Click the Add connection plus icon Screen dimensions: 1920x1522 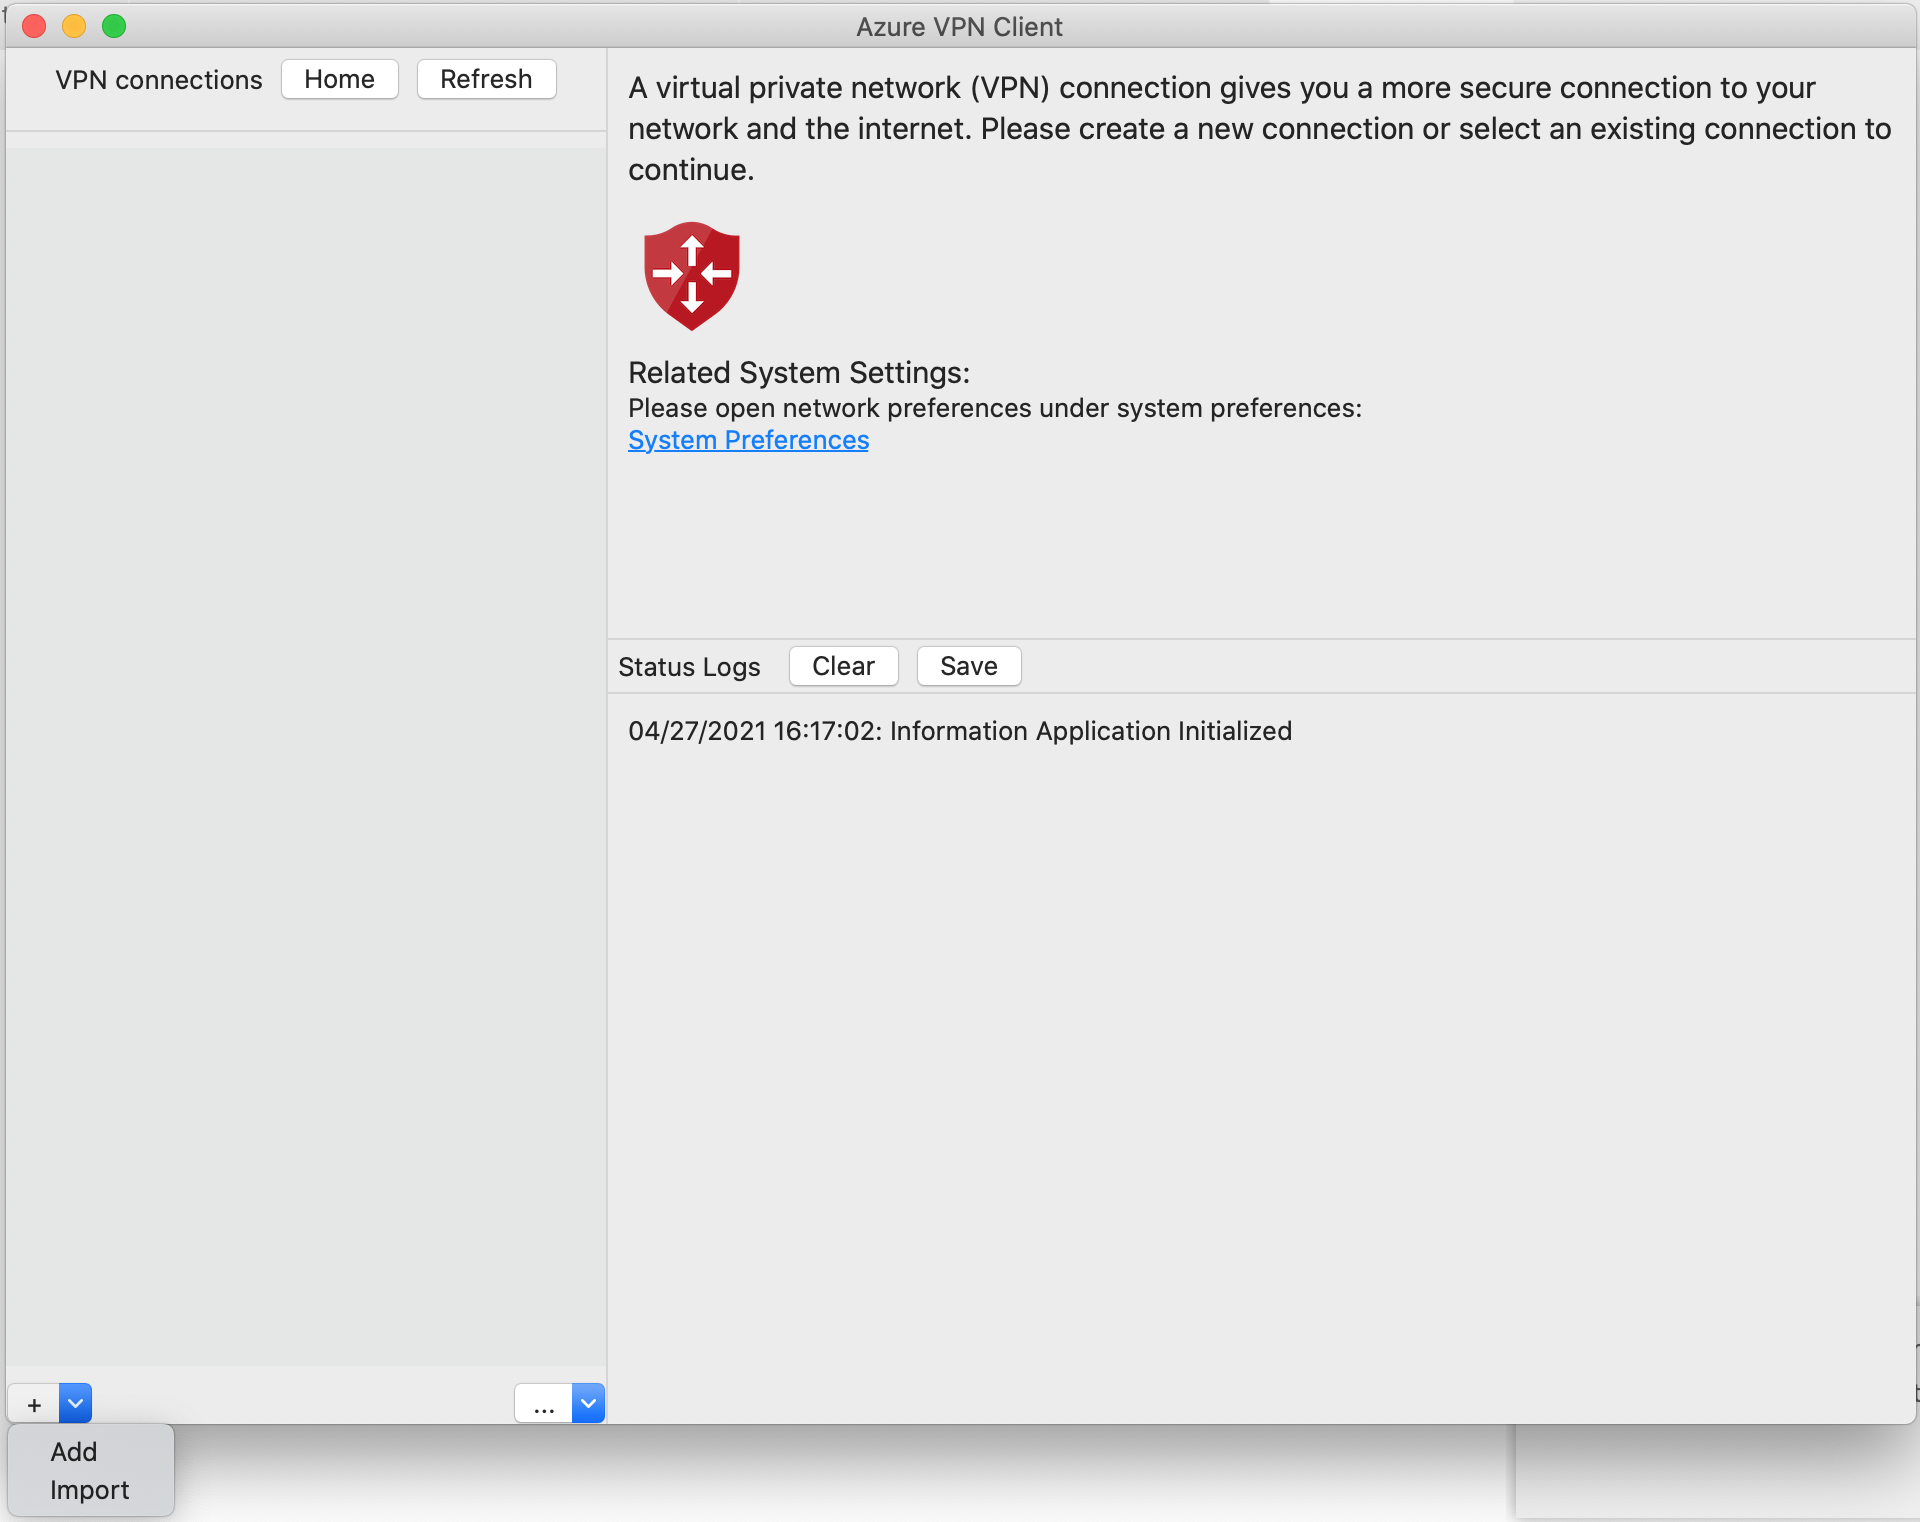tap(34, 1402)
